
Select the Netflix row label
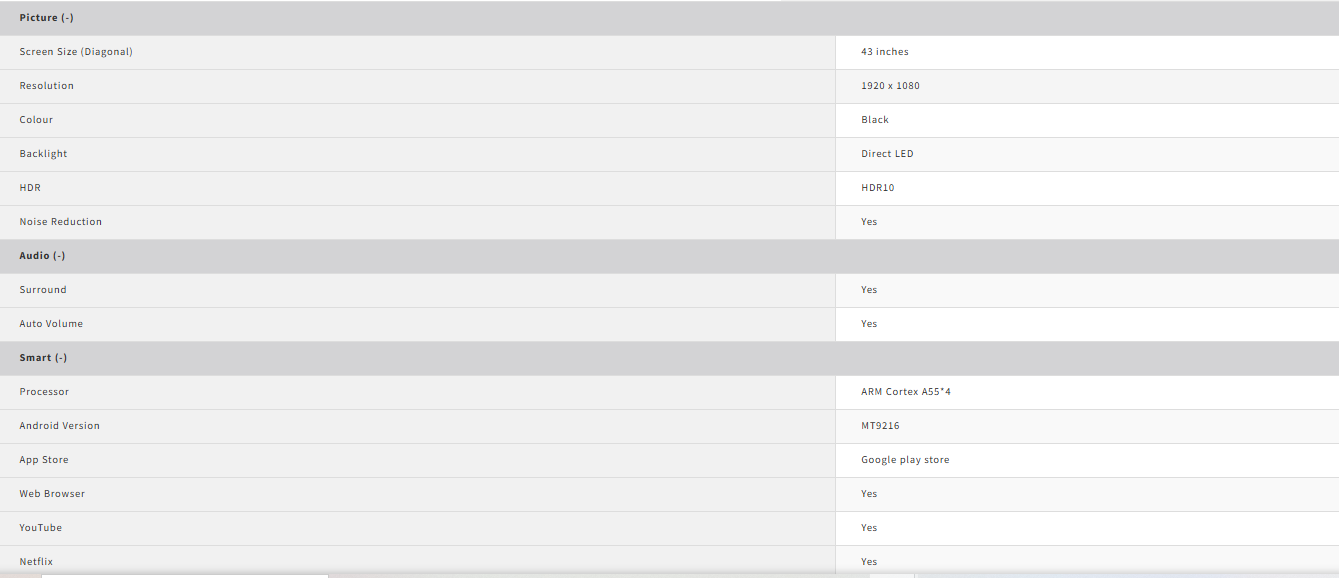36,562
